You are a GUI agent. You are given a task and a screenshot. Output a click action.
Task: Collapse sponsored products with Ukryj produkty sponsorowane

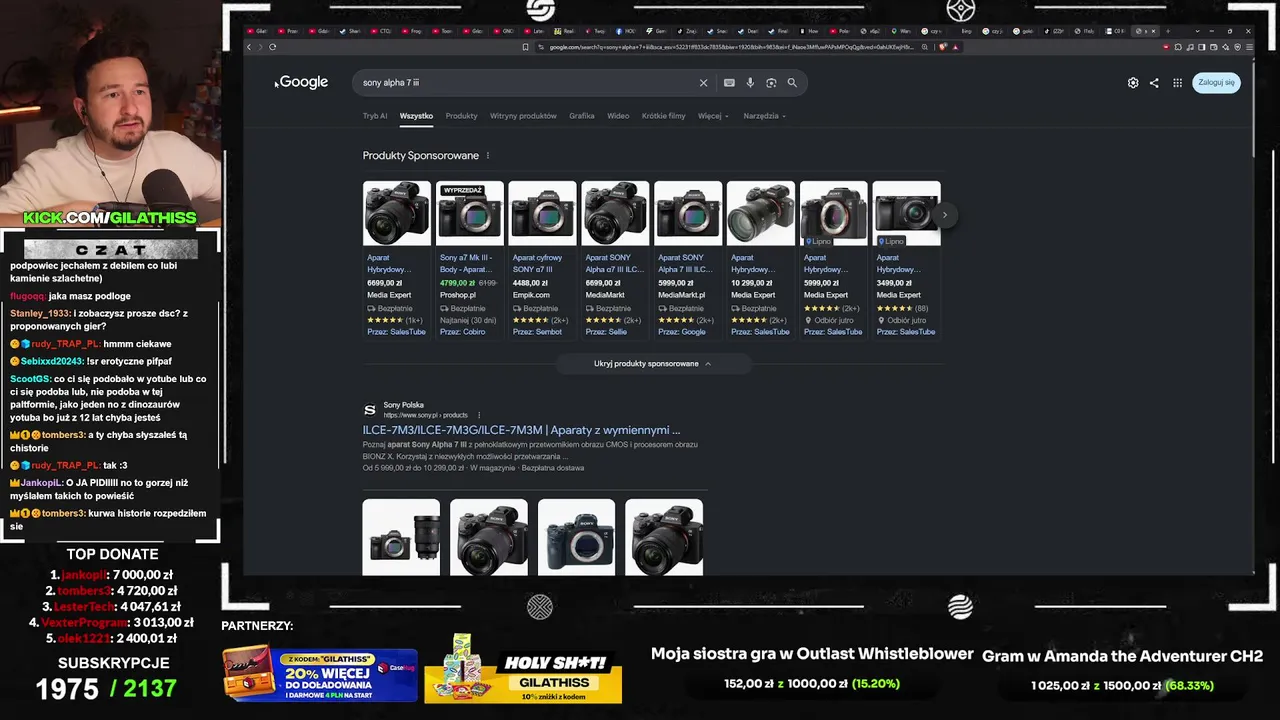653,364
